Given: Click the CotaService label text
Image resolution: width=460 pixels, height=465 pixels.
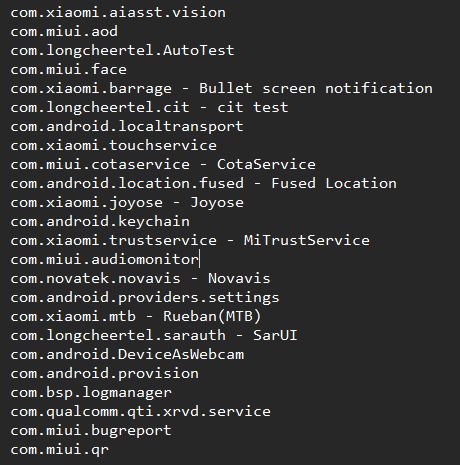Looking at the screenshot, I should point(266,165).
